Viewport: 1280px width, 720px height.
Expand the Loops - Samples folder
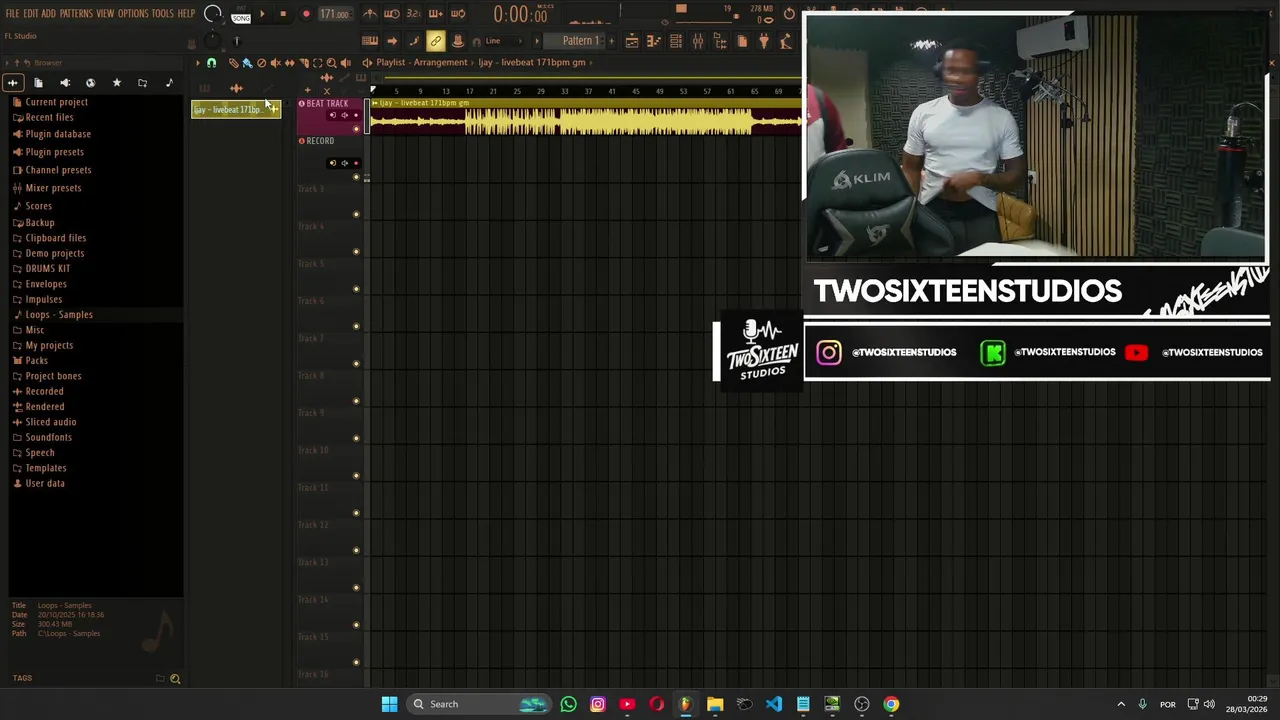click(58, 315)
